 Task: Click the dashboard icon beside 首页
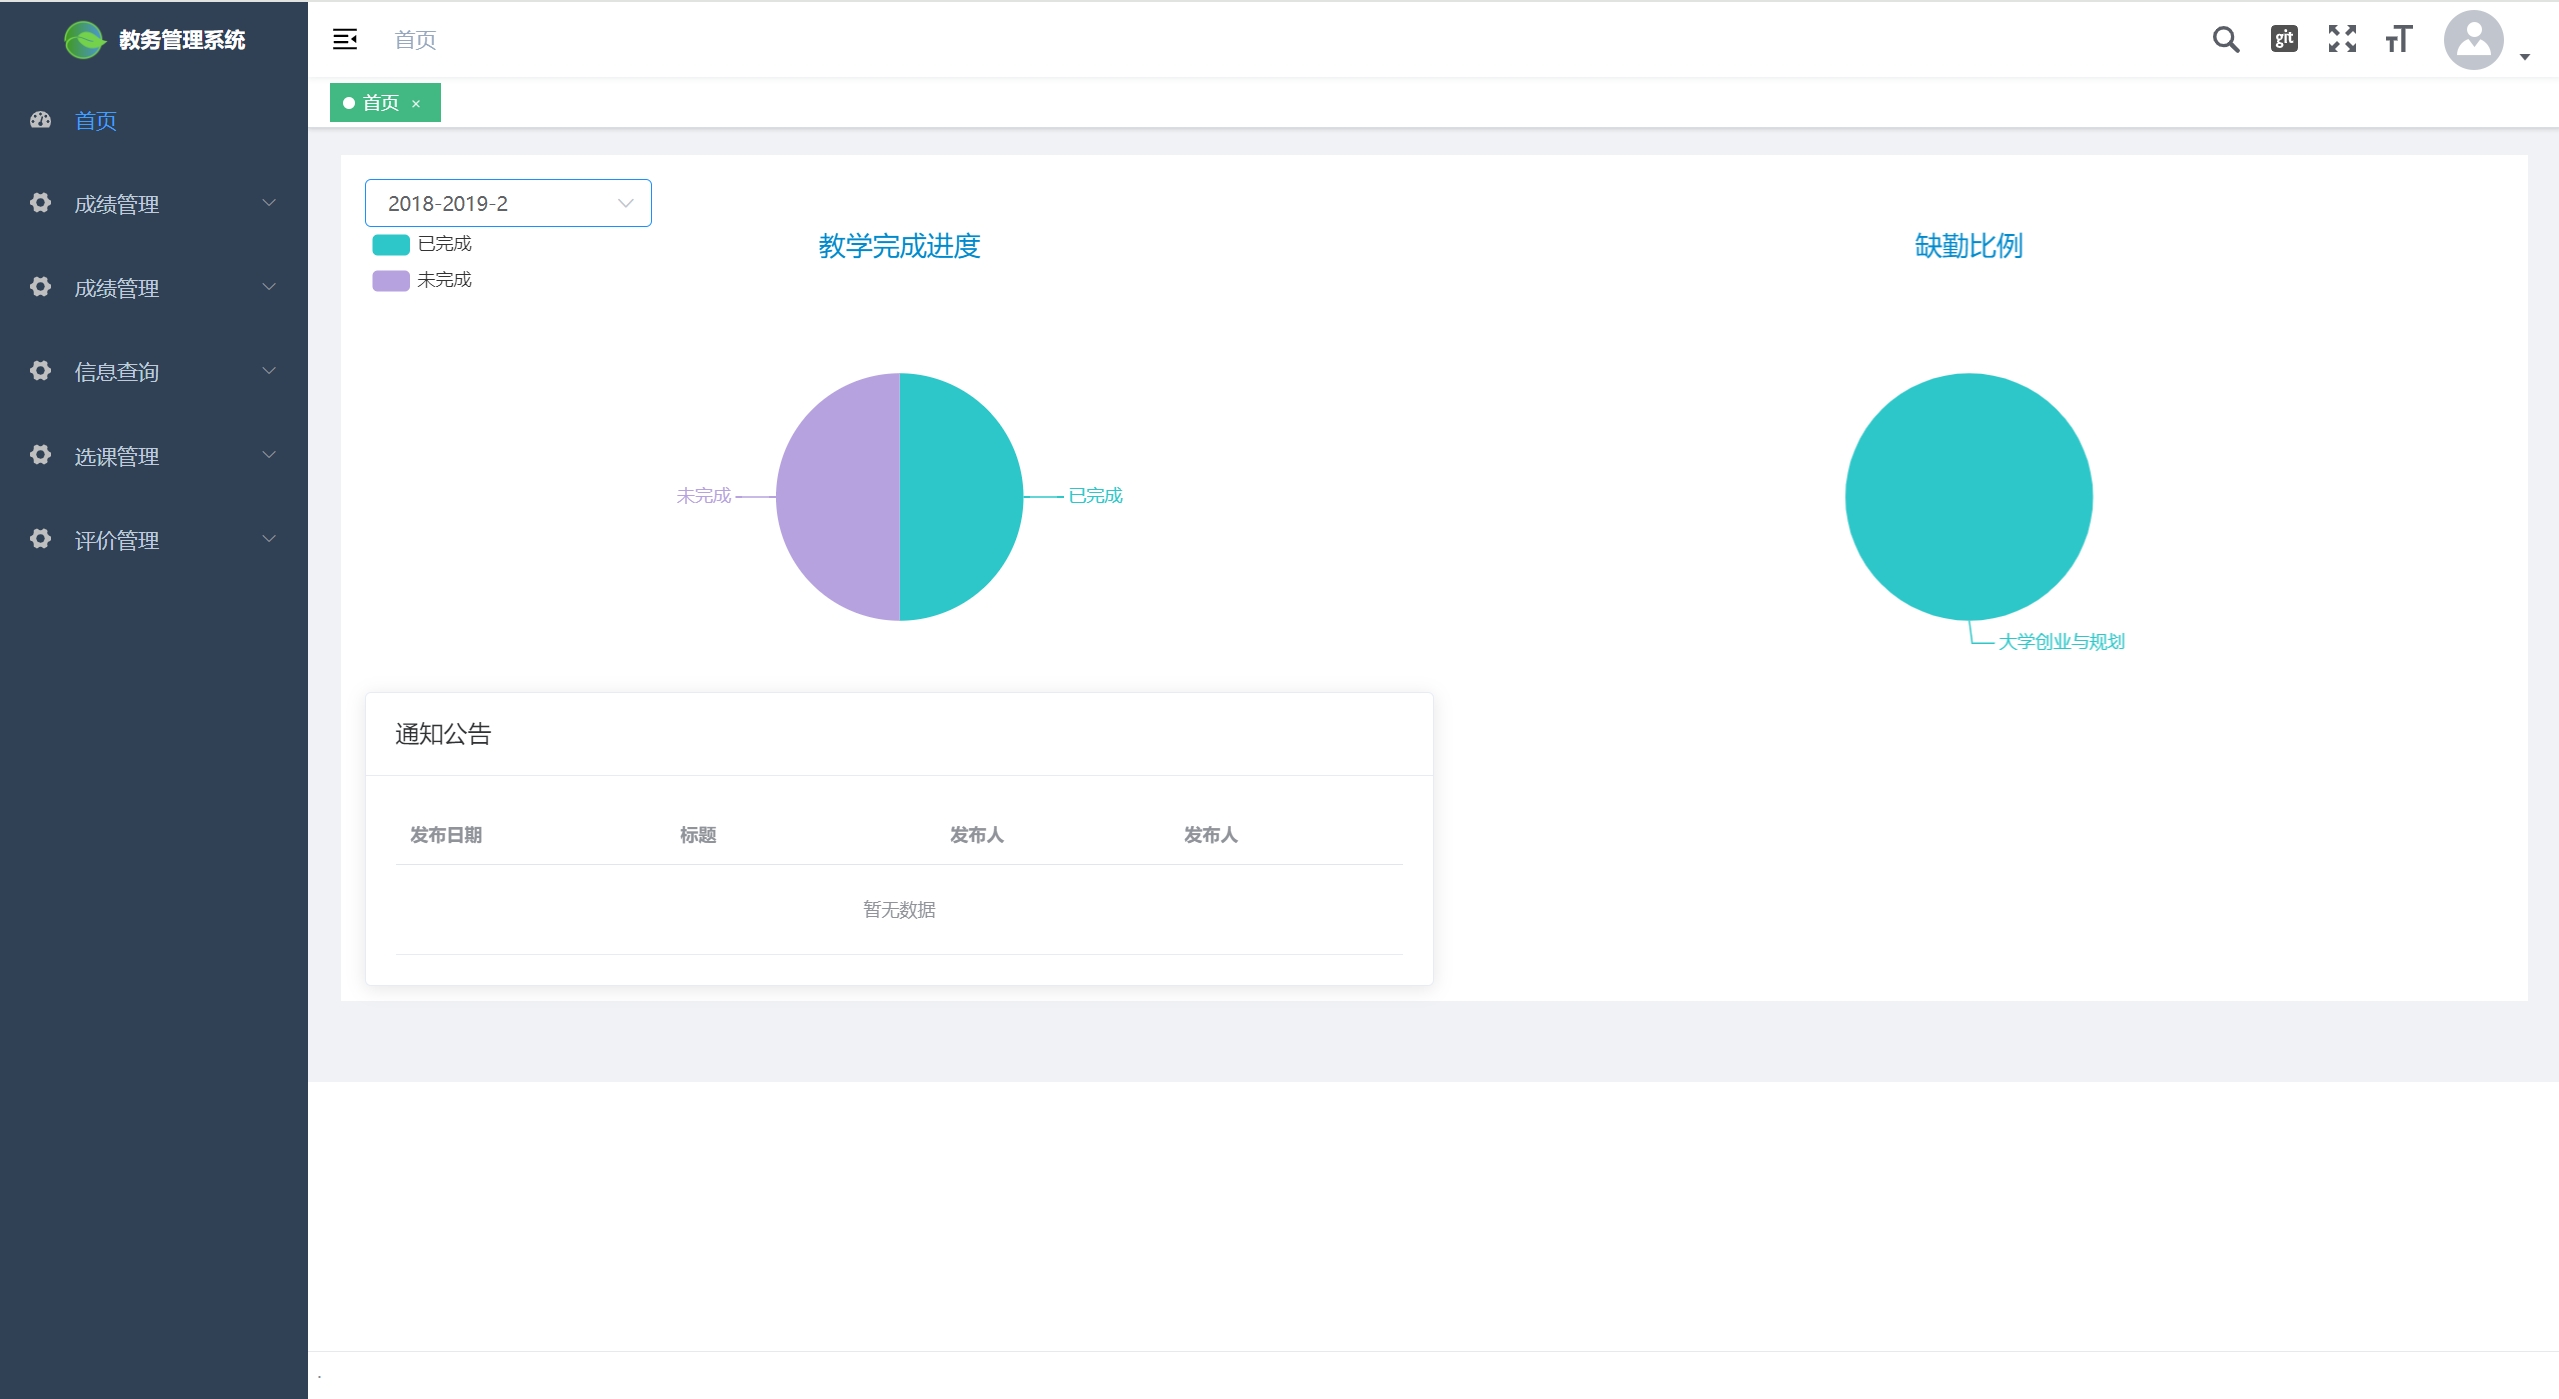[40, 120]
